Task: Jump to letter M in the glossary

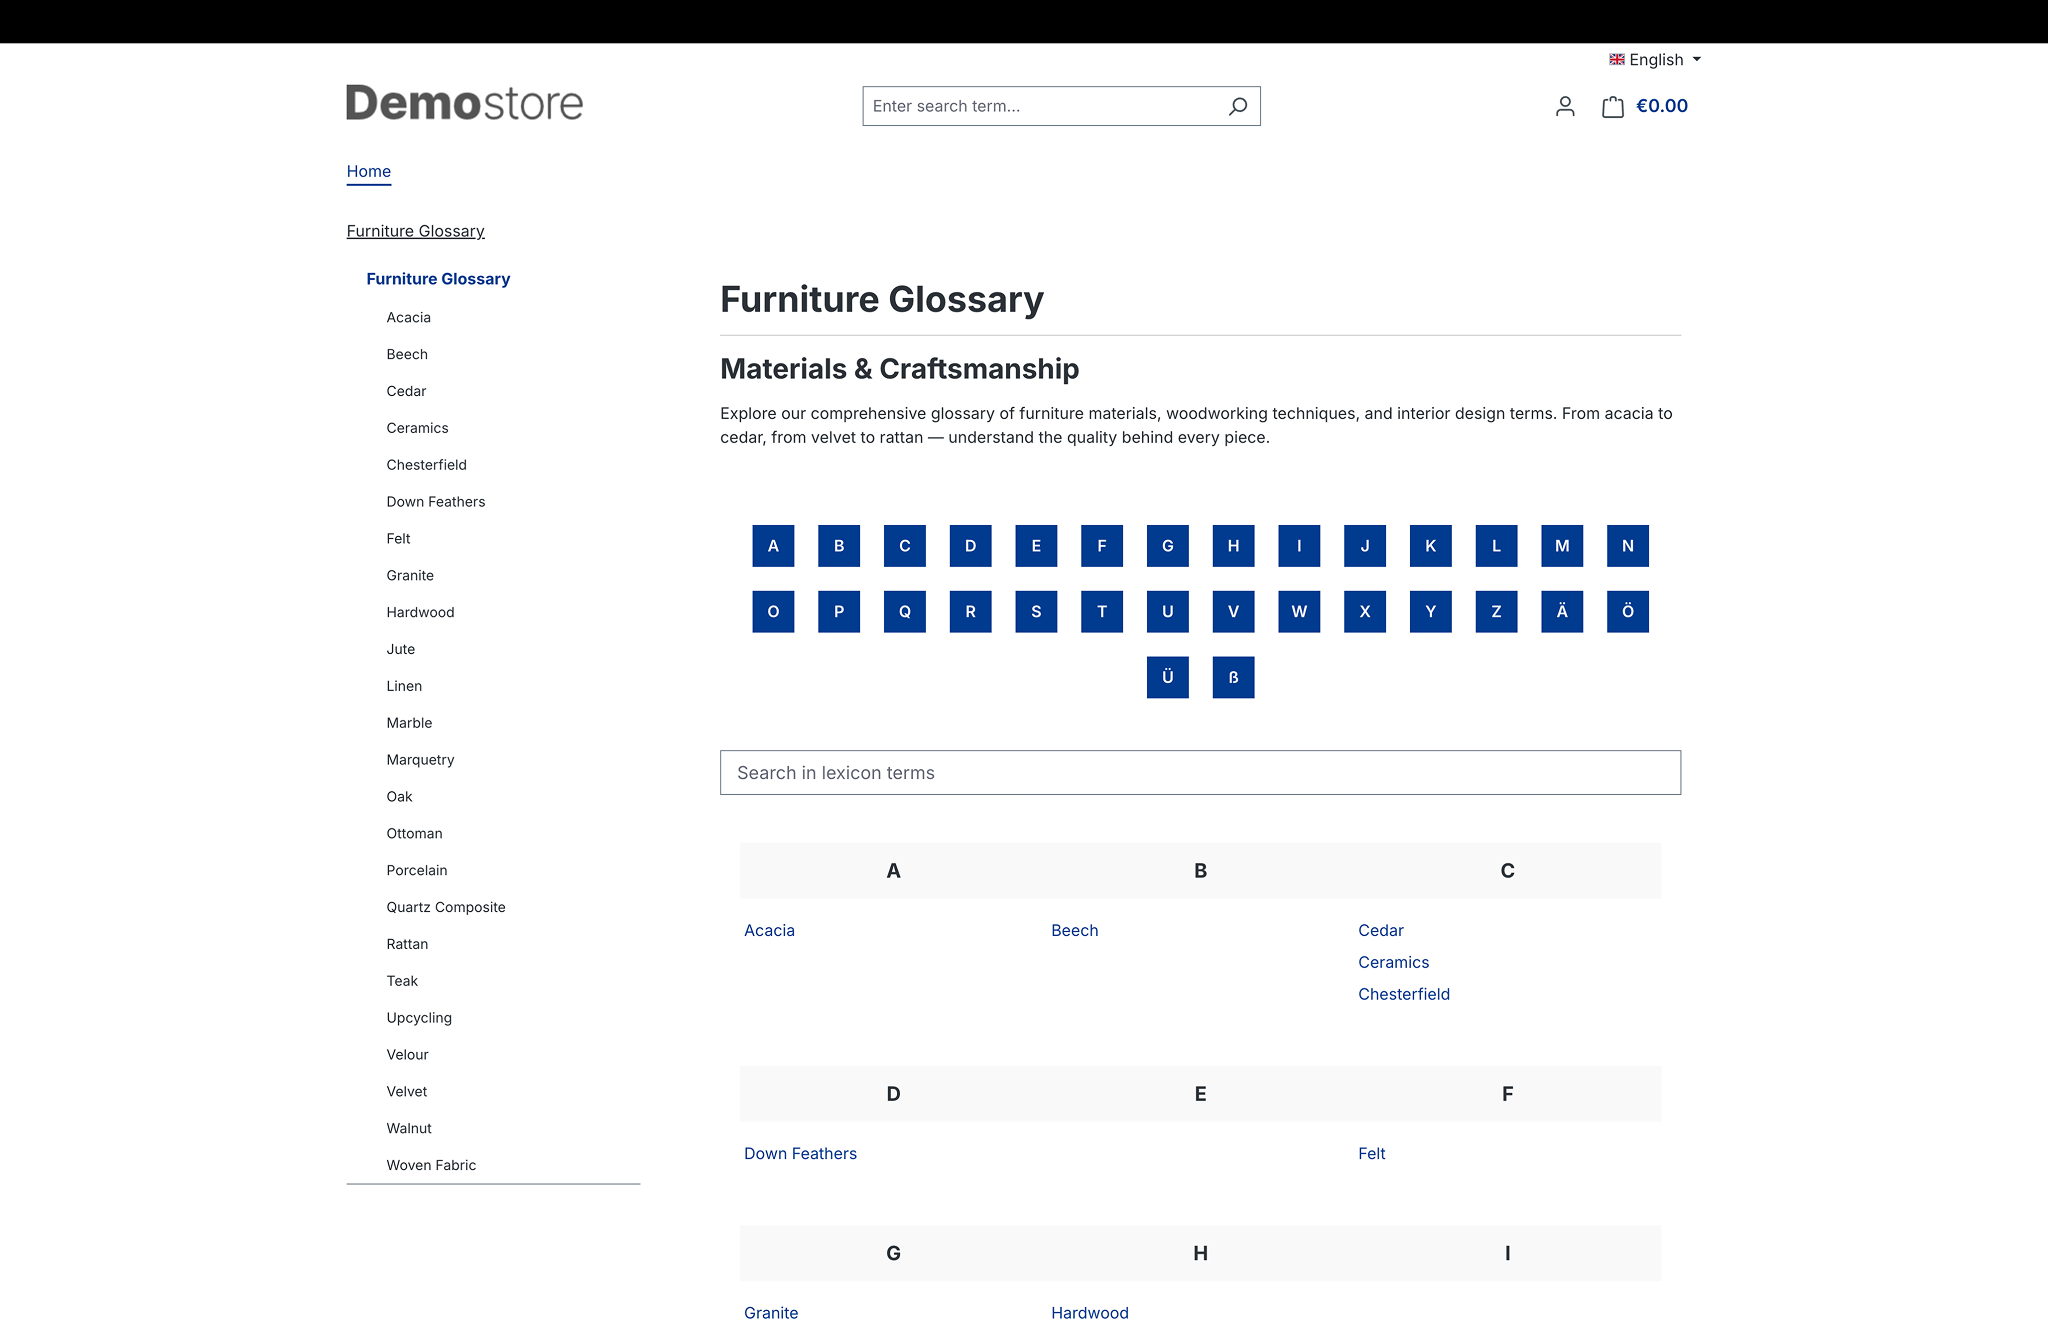Action: pyautogui.click(x=1562, y=546)
